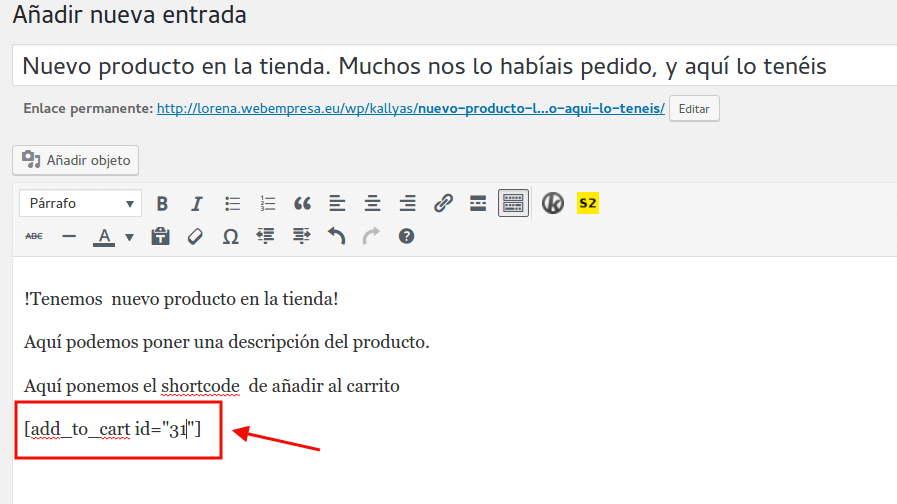Image resolution: width=897 pixels, height=504 pixels.
Task: Click the 'Enlace permanente:' label
Action: [88, 108]
